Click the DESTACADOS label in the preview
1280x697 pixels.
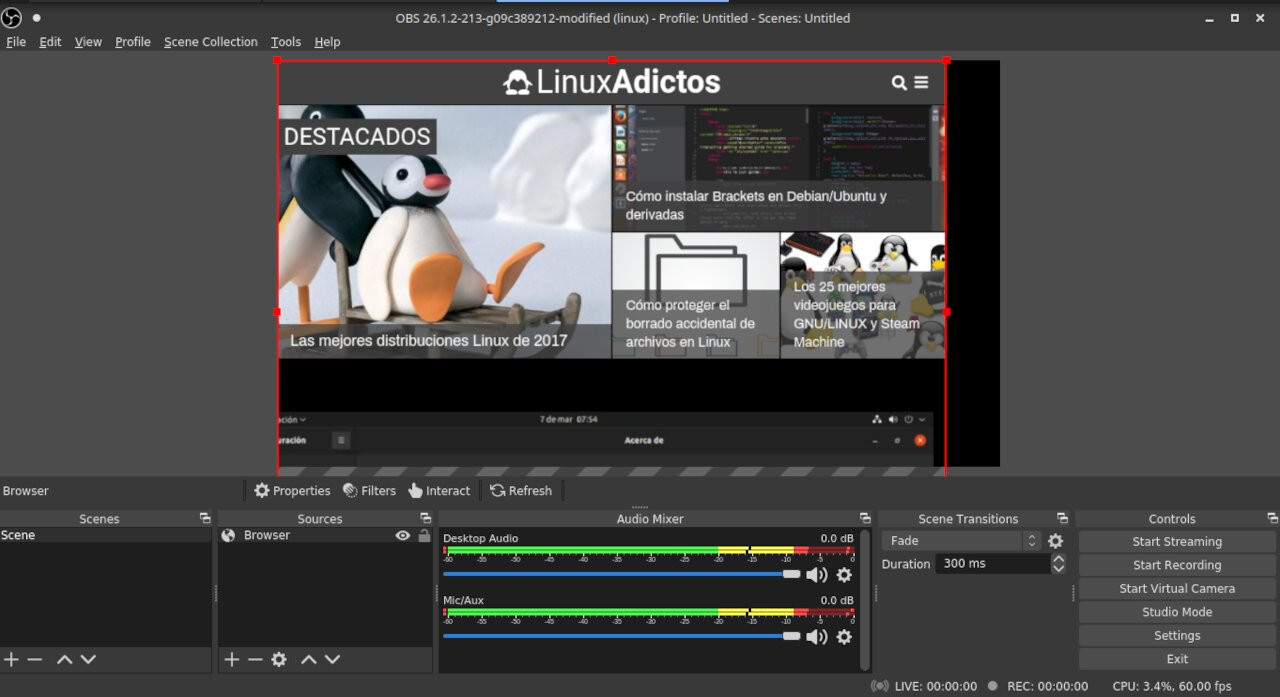point(357,136)
